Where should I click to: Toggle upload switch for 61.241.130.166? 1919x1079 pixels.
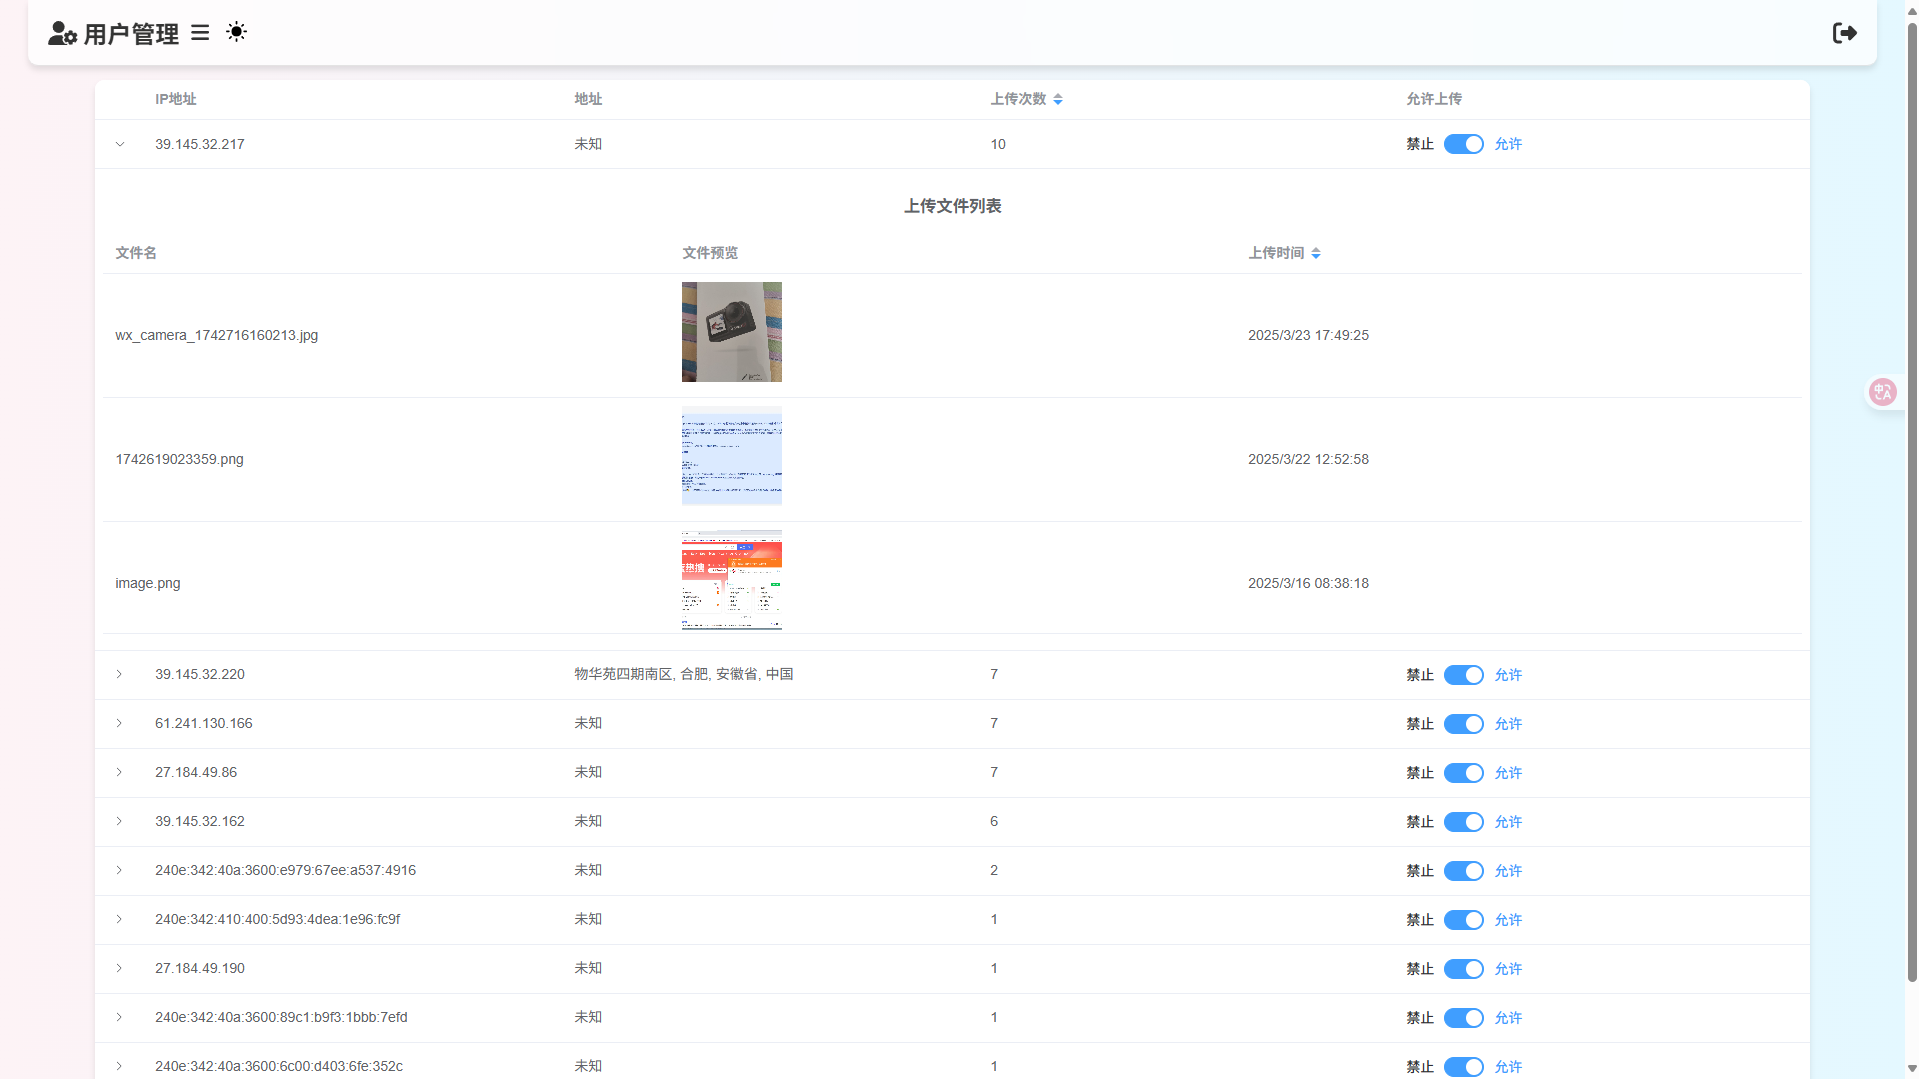(x=1463, y=724)
